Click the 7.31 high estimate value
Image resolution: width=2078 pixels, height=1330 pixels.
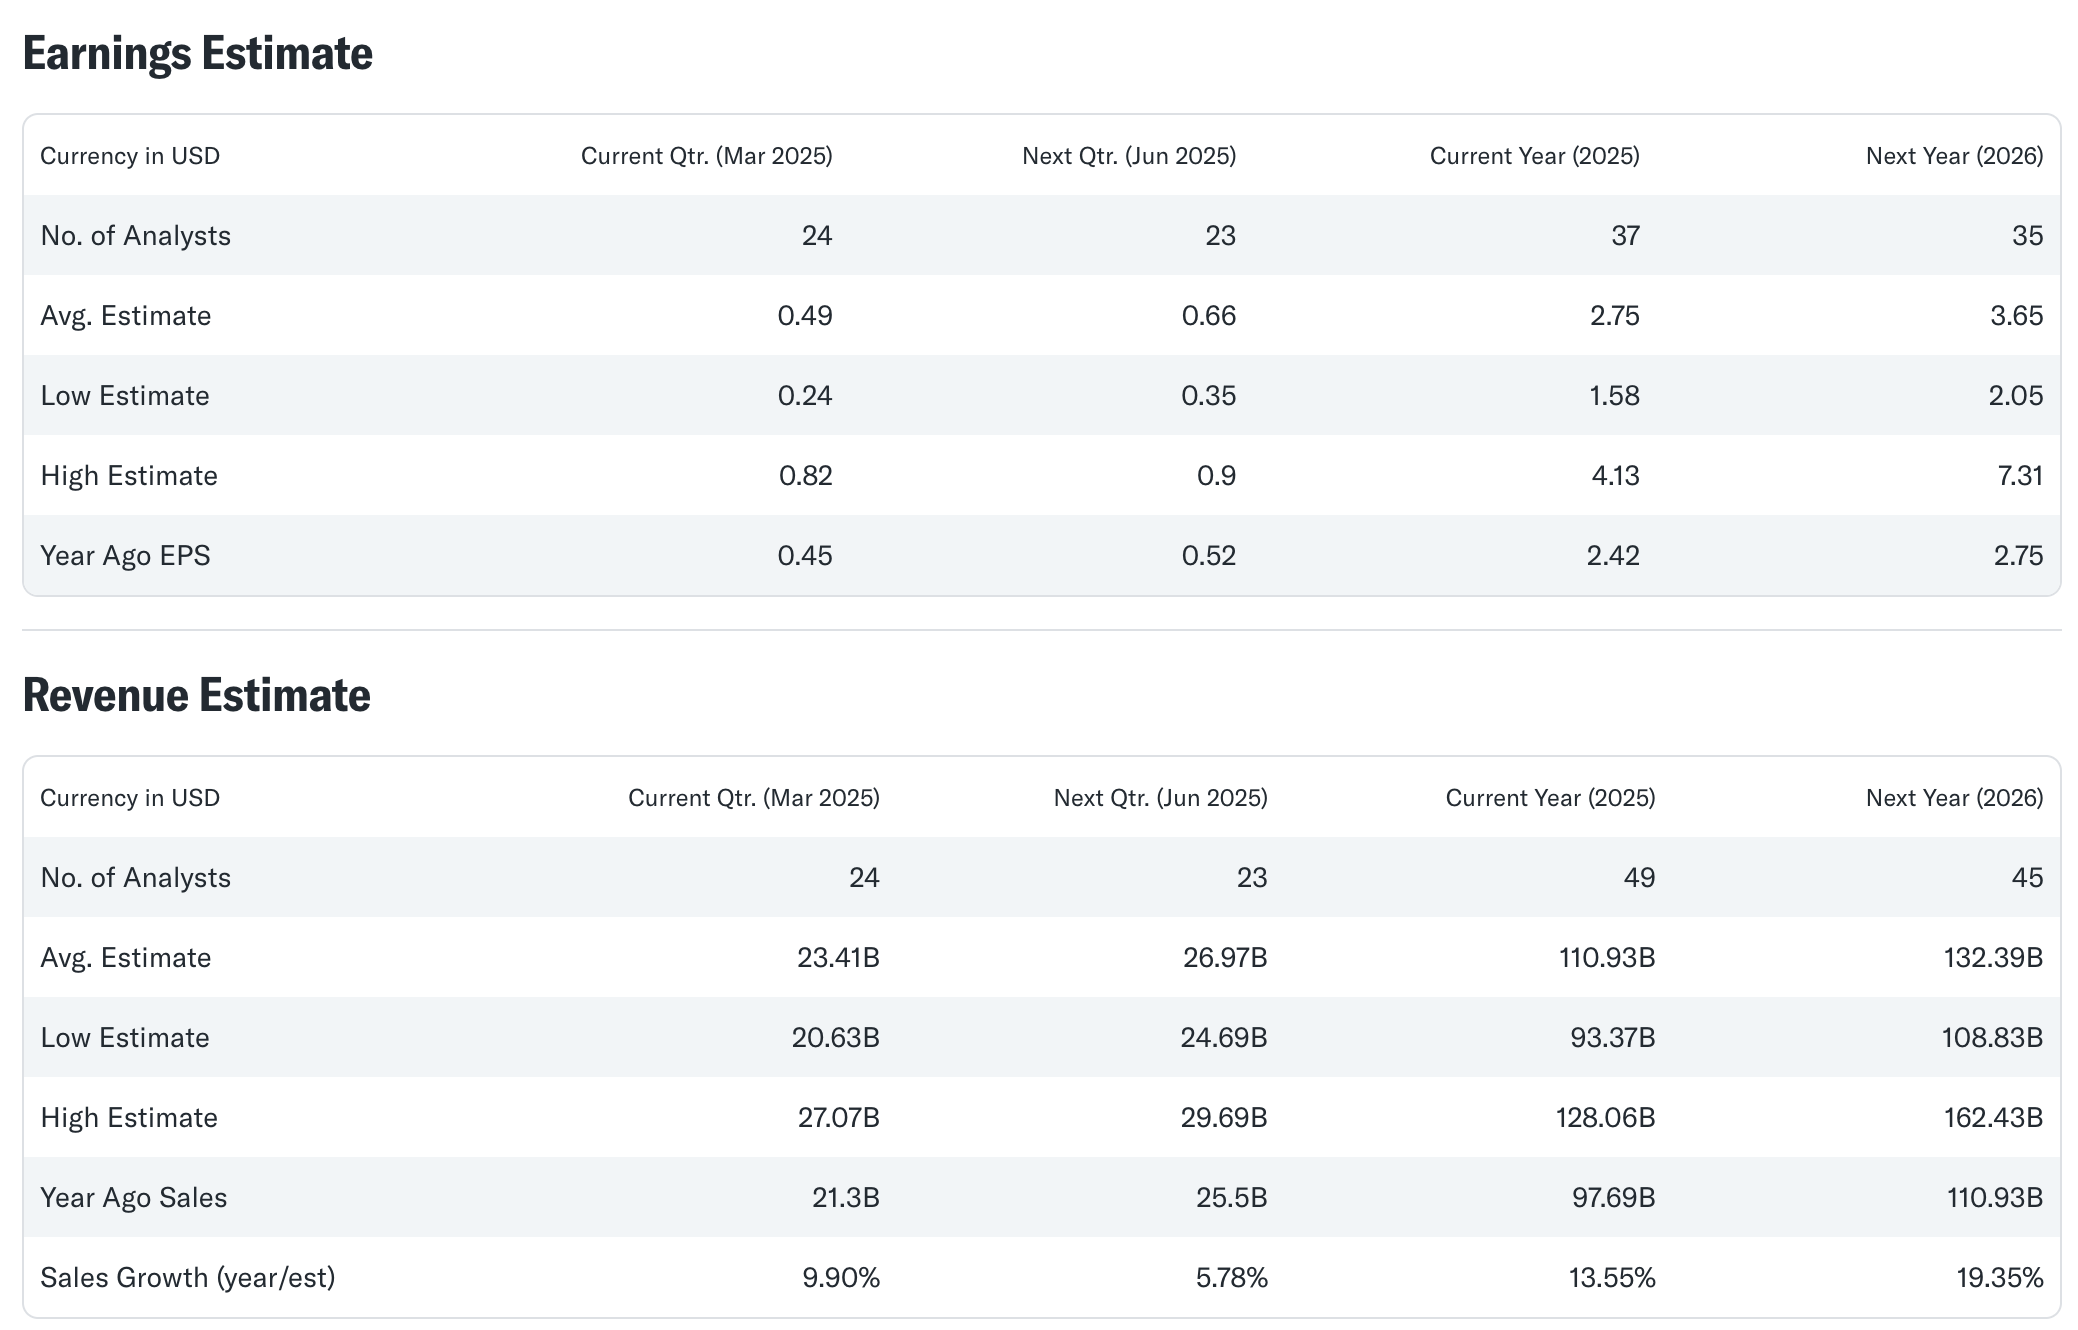[x=2019, y=476]
